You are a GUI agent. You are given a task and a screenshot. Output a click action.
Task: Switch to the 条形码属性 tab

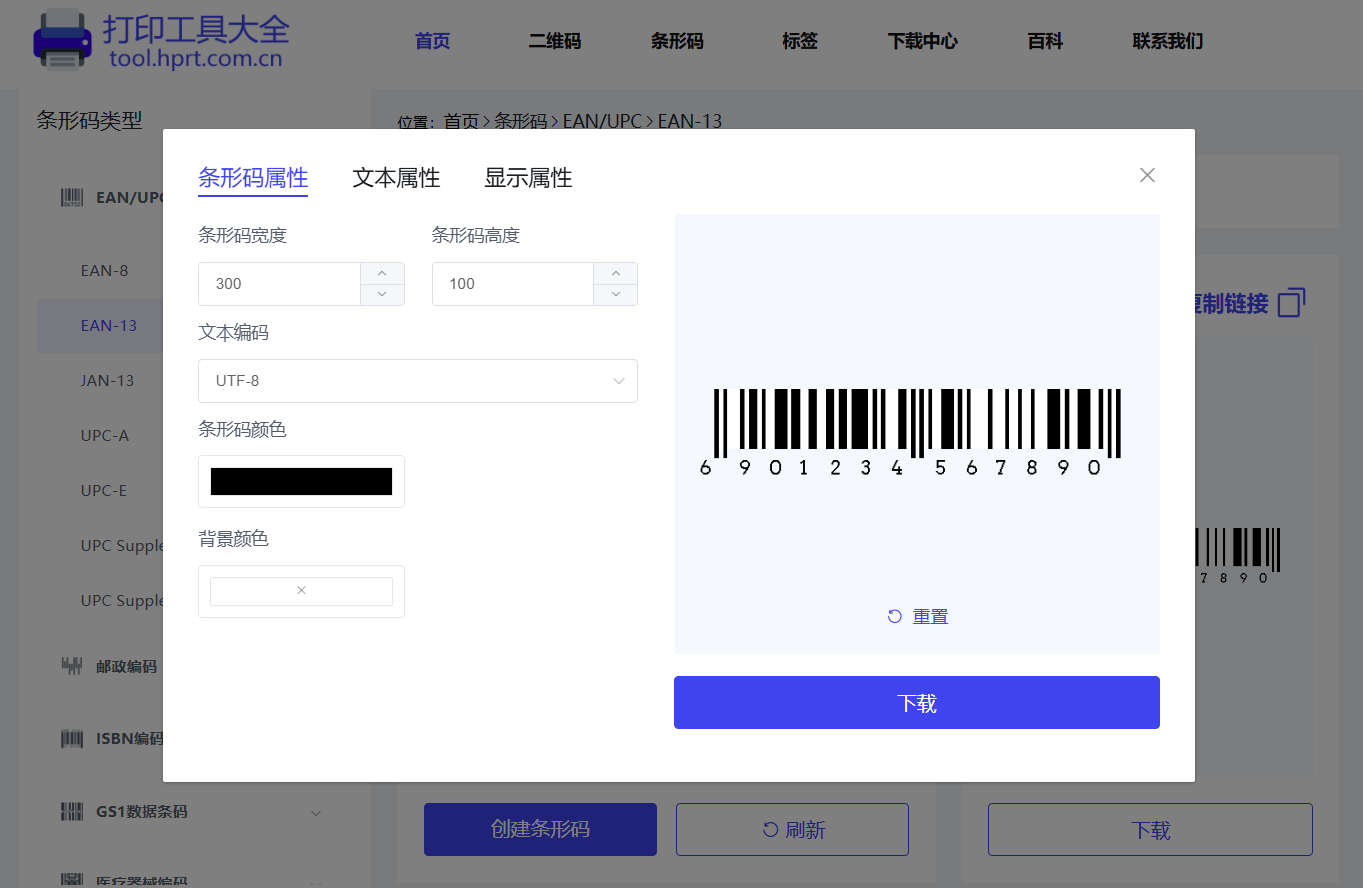click(x=253, y=178)
